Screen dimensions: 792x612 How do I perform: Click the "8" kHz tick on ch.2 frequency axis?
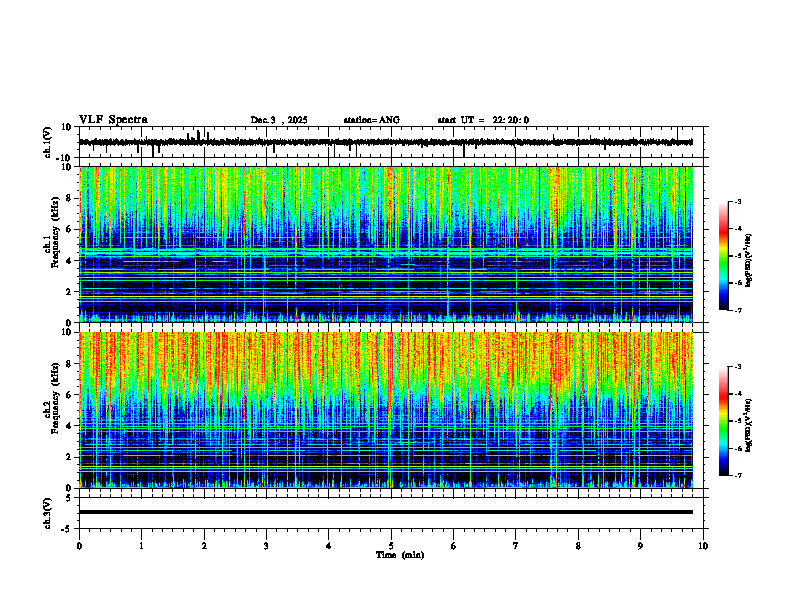pos(70,364)
